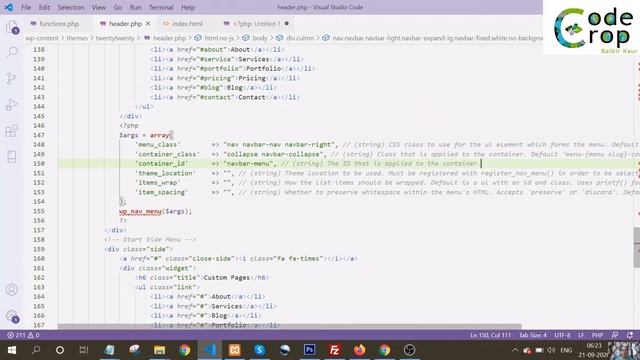The image size is (640, 360).
Task: Open Task View on the taskbar
Action: (84, 350)
